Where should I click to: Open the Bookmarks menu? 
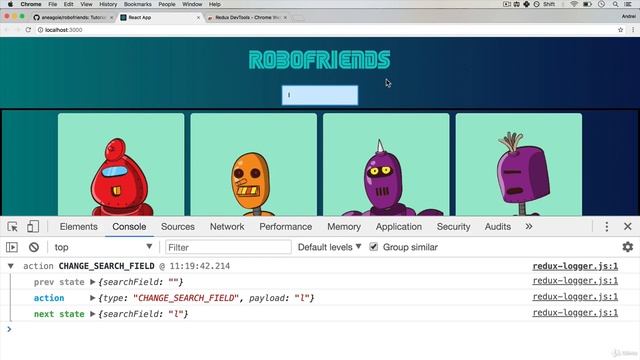point(138,4)
